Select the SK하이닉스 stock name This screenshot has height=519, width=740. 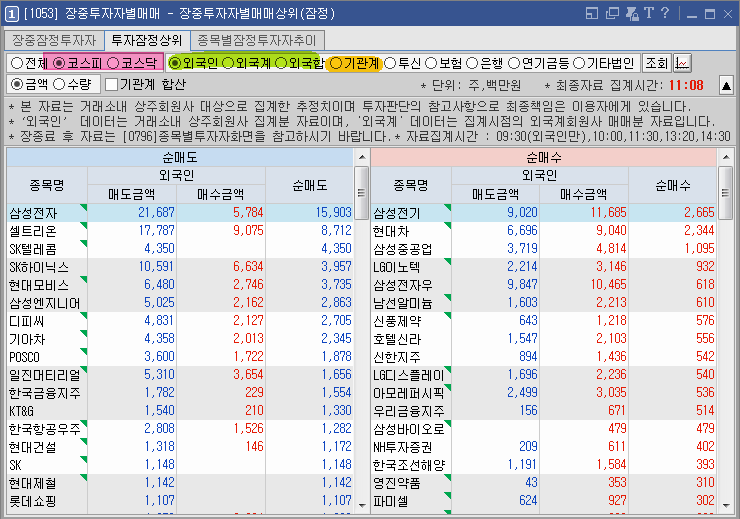39,268
